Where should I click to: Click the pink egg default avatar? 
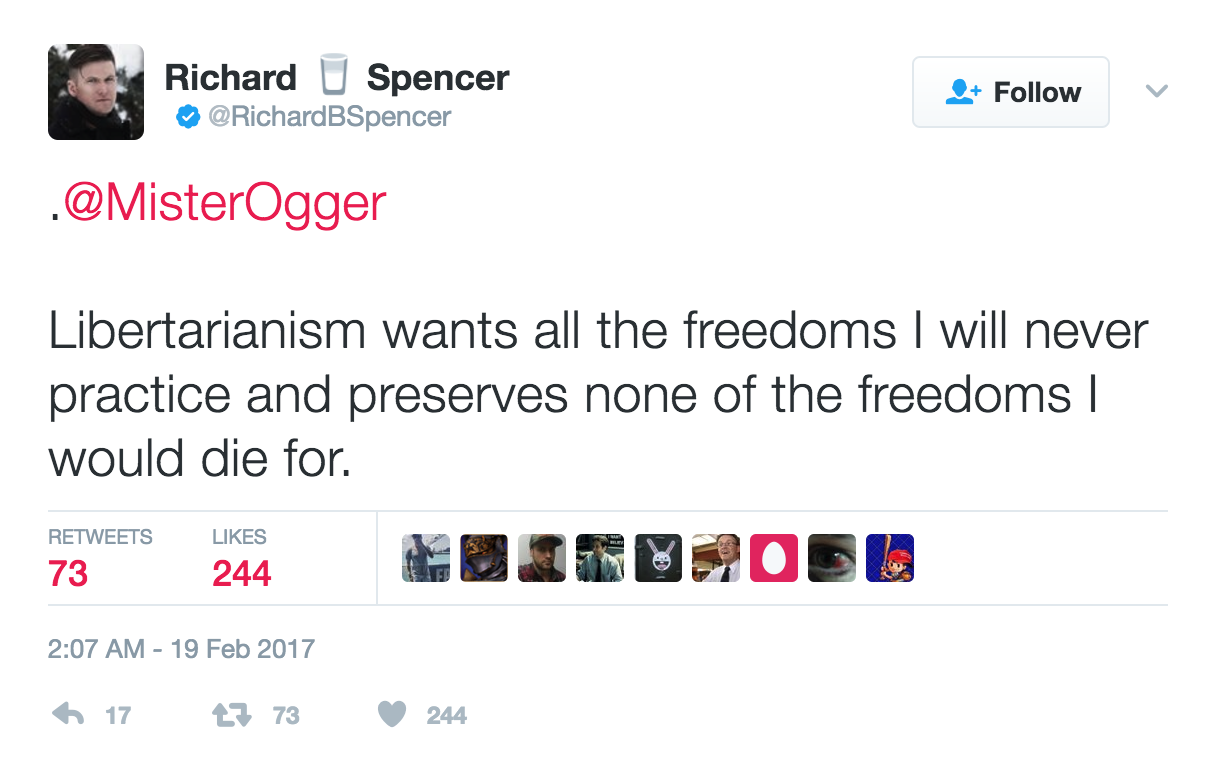click(774, 558)
